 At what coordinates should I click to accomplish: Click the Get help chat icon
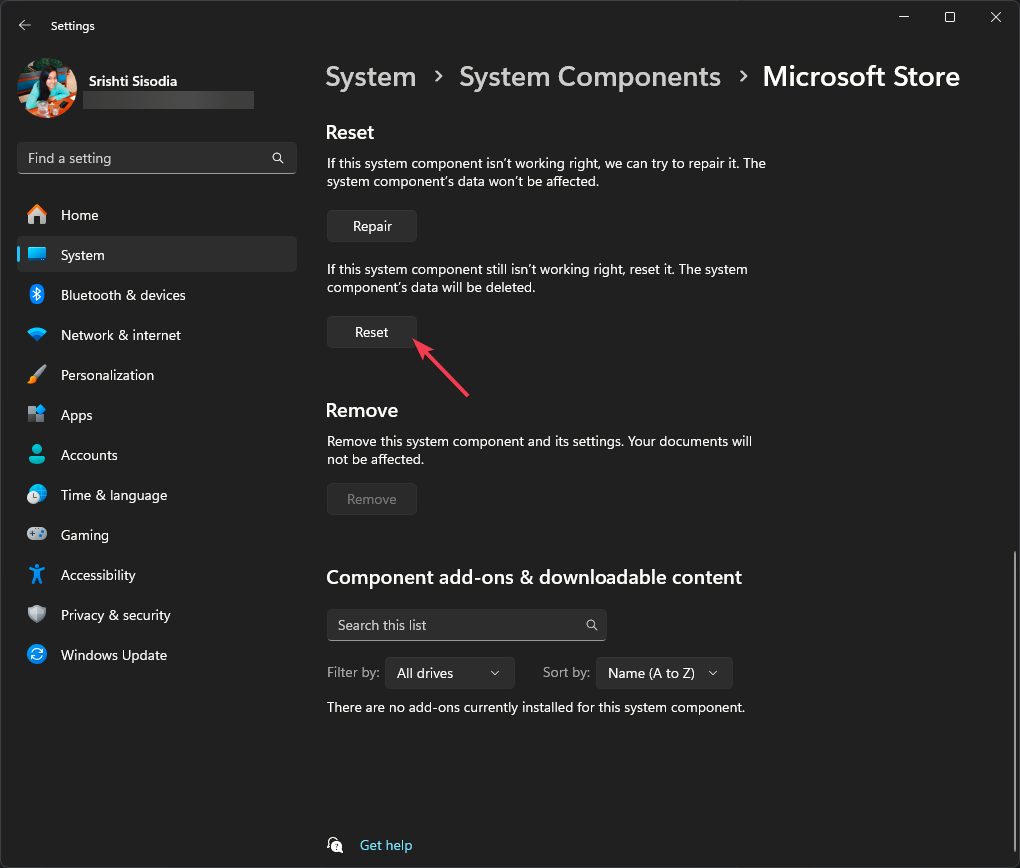tap(335, 845)
